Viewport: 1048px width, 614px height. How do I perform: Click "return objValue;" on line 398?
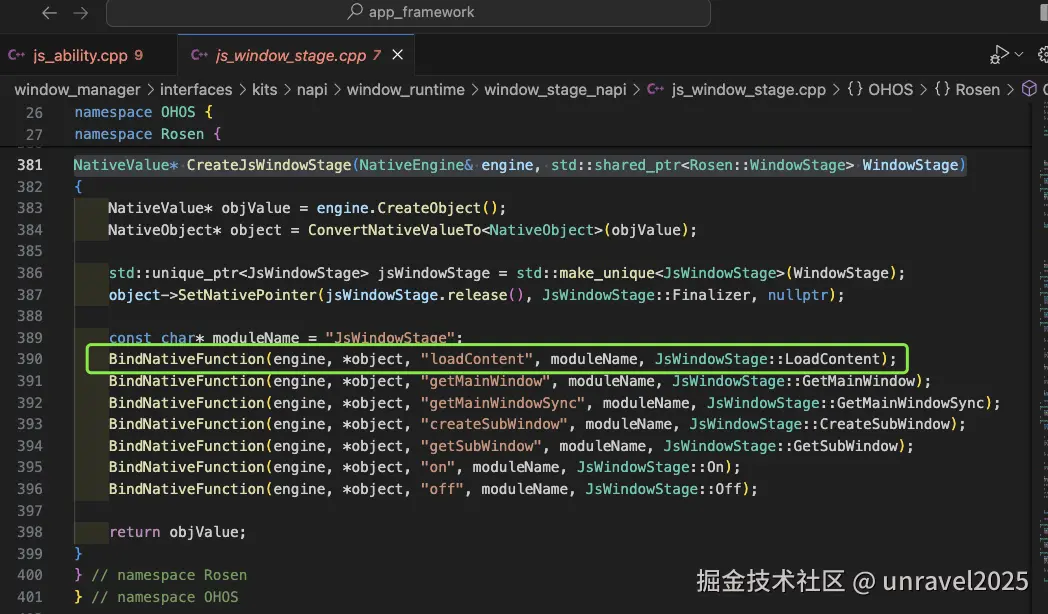[178, 532]
